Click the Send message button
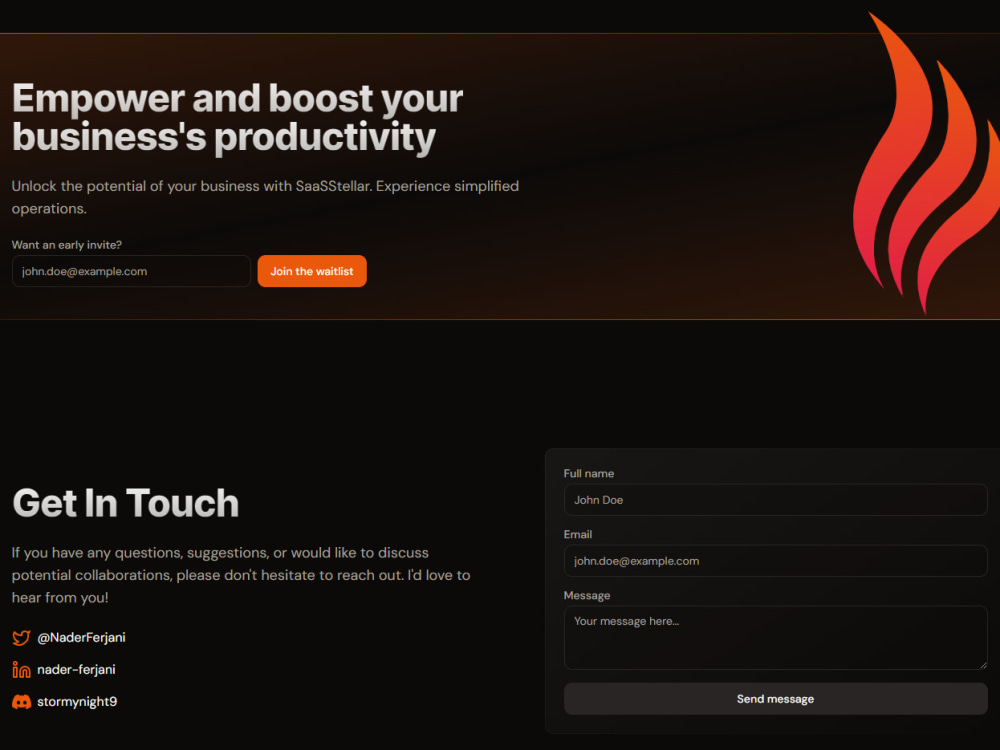 click(776, 699)
